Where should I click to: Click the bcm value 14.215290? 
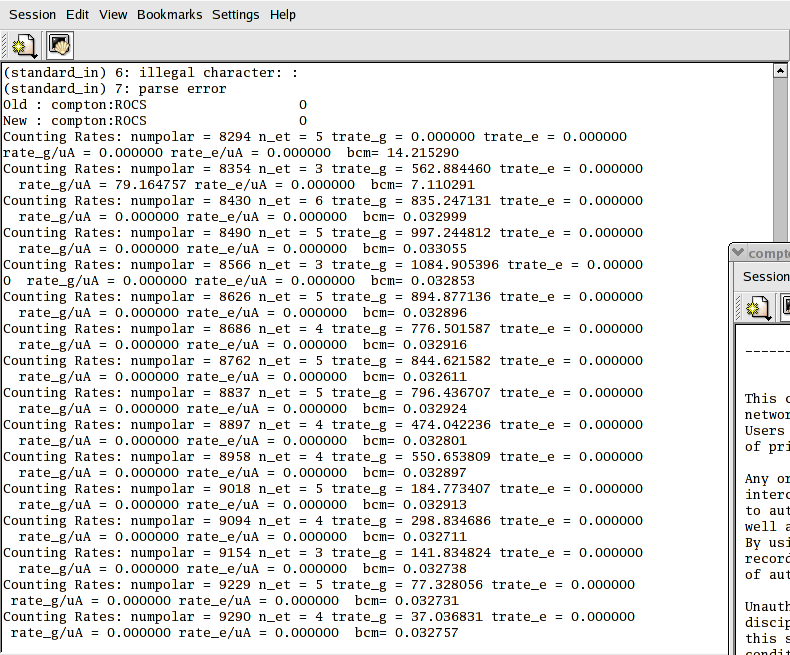(x=423, y=153)
